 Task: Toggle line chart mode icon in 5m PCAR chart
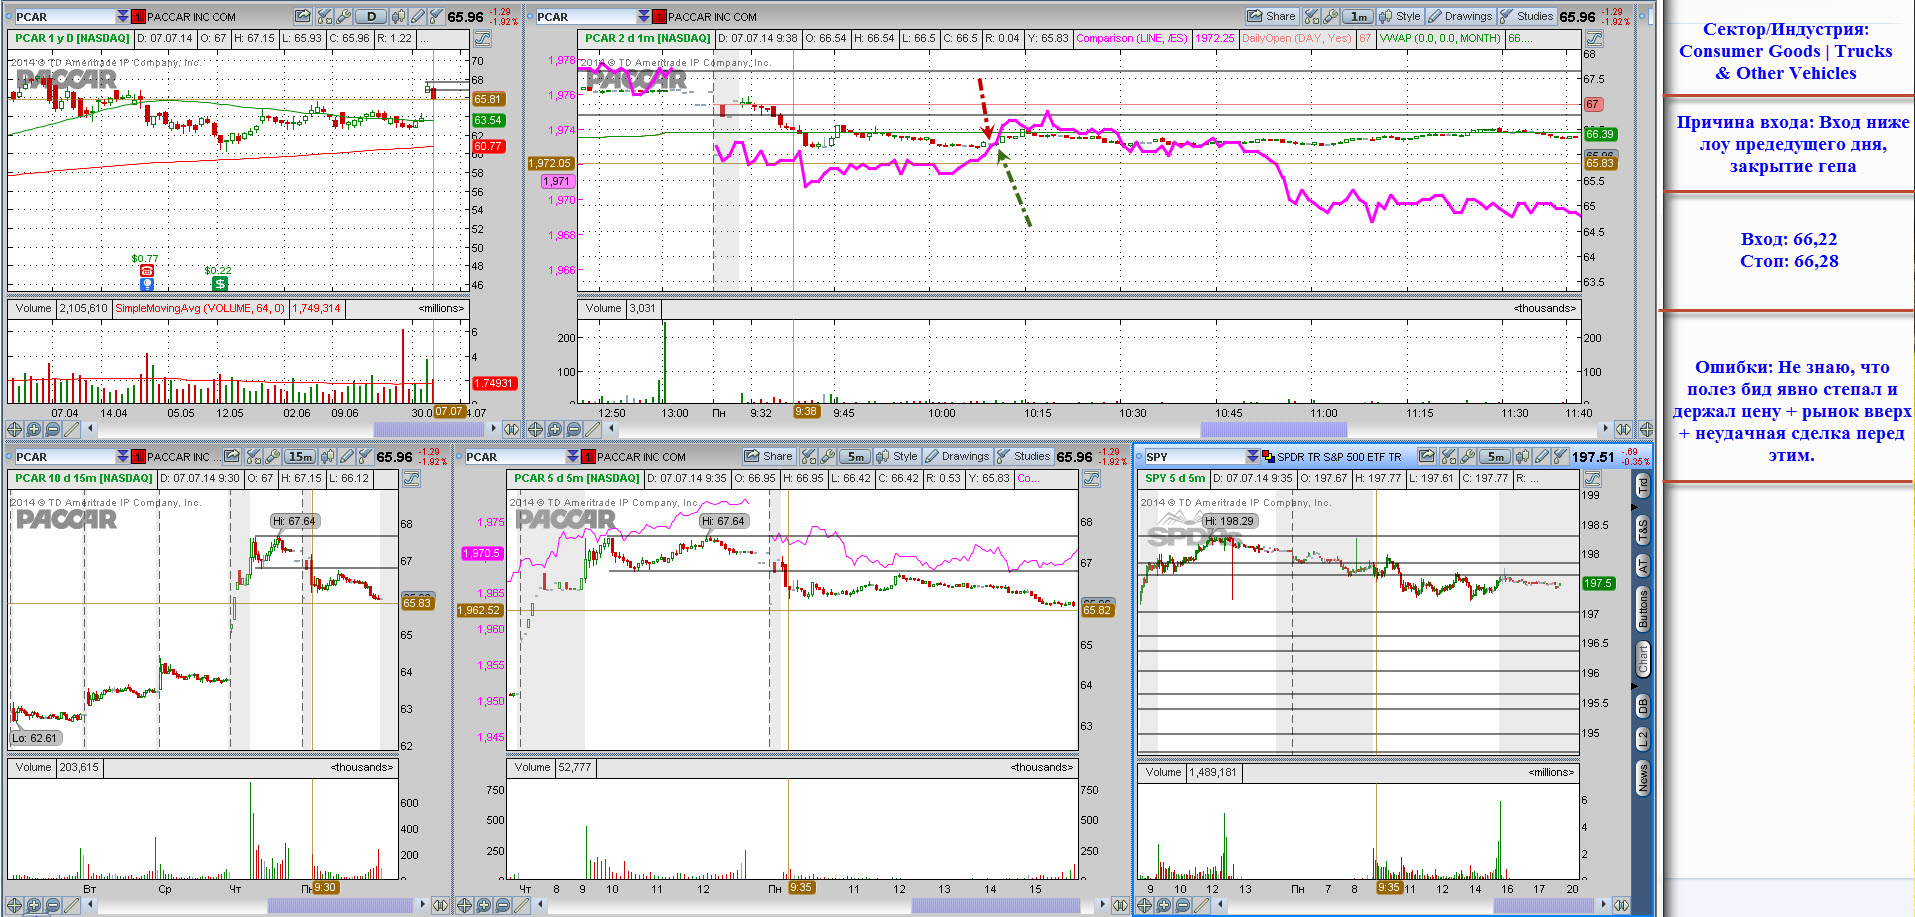click(x=1091, y=479)
